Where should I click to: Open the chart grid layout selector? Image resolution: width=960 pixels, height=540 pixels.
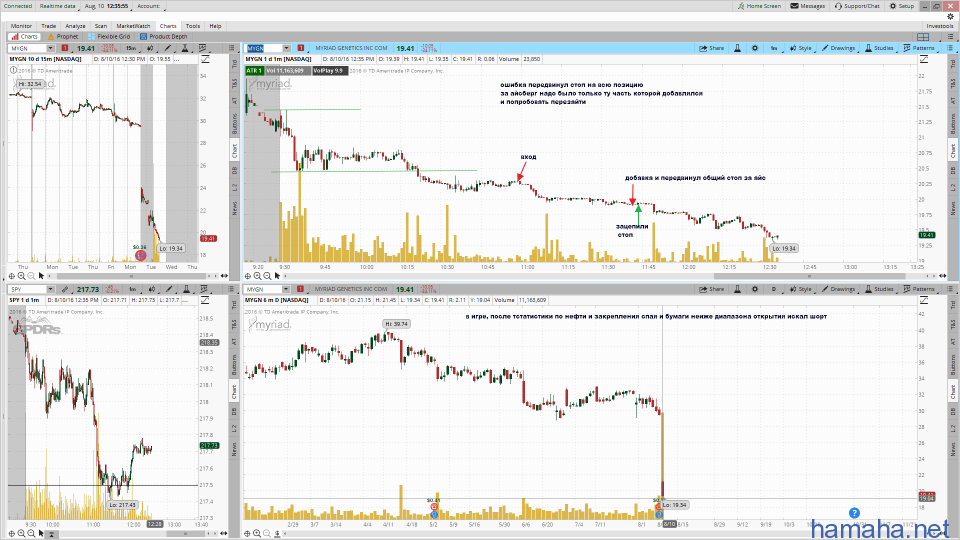click(923, 37)
